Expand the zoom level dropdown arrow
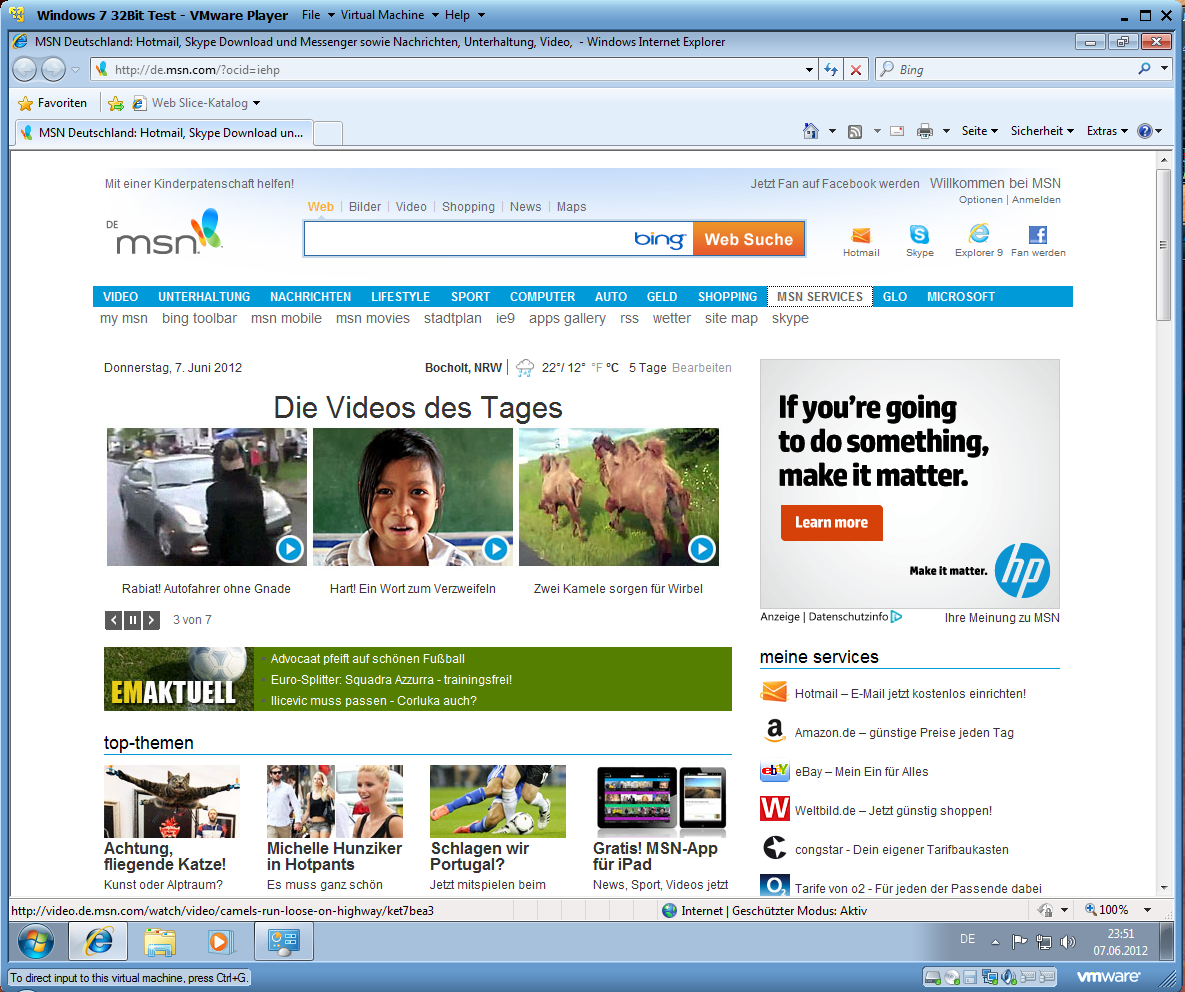Image resolution: width=1185 pixels, height=992 pixels. coord(1147,910)
